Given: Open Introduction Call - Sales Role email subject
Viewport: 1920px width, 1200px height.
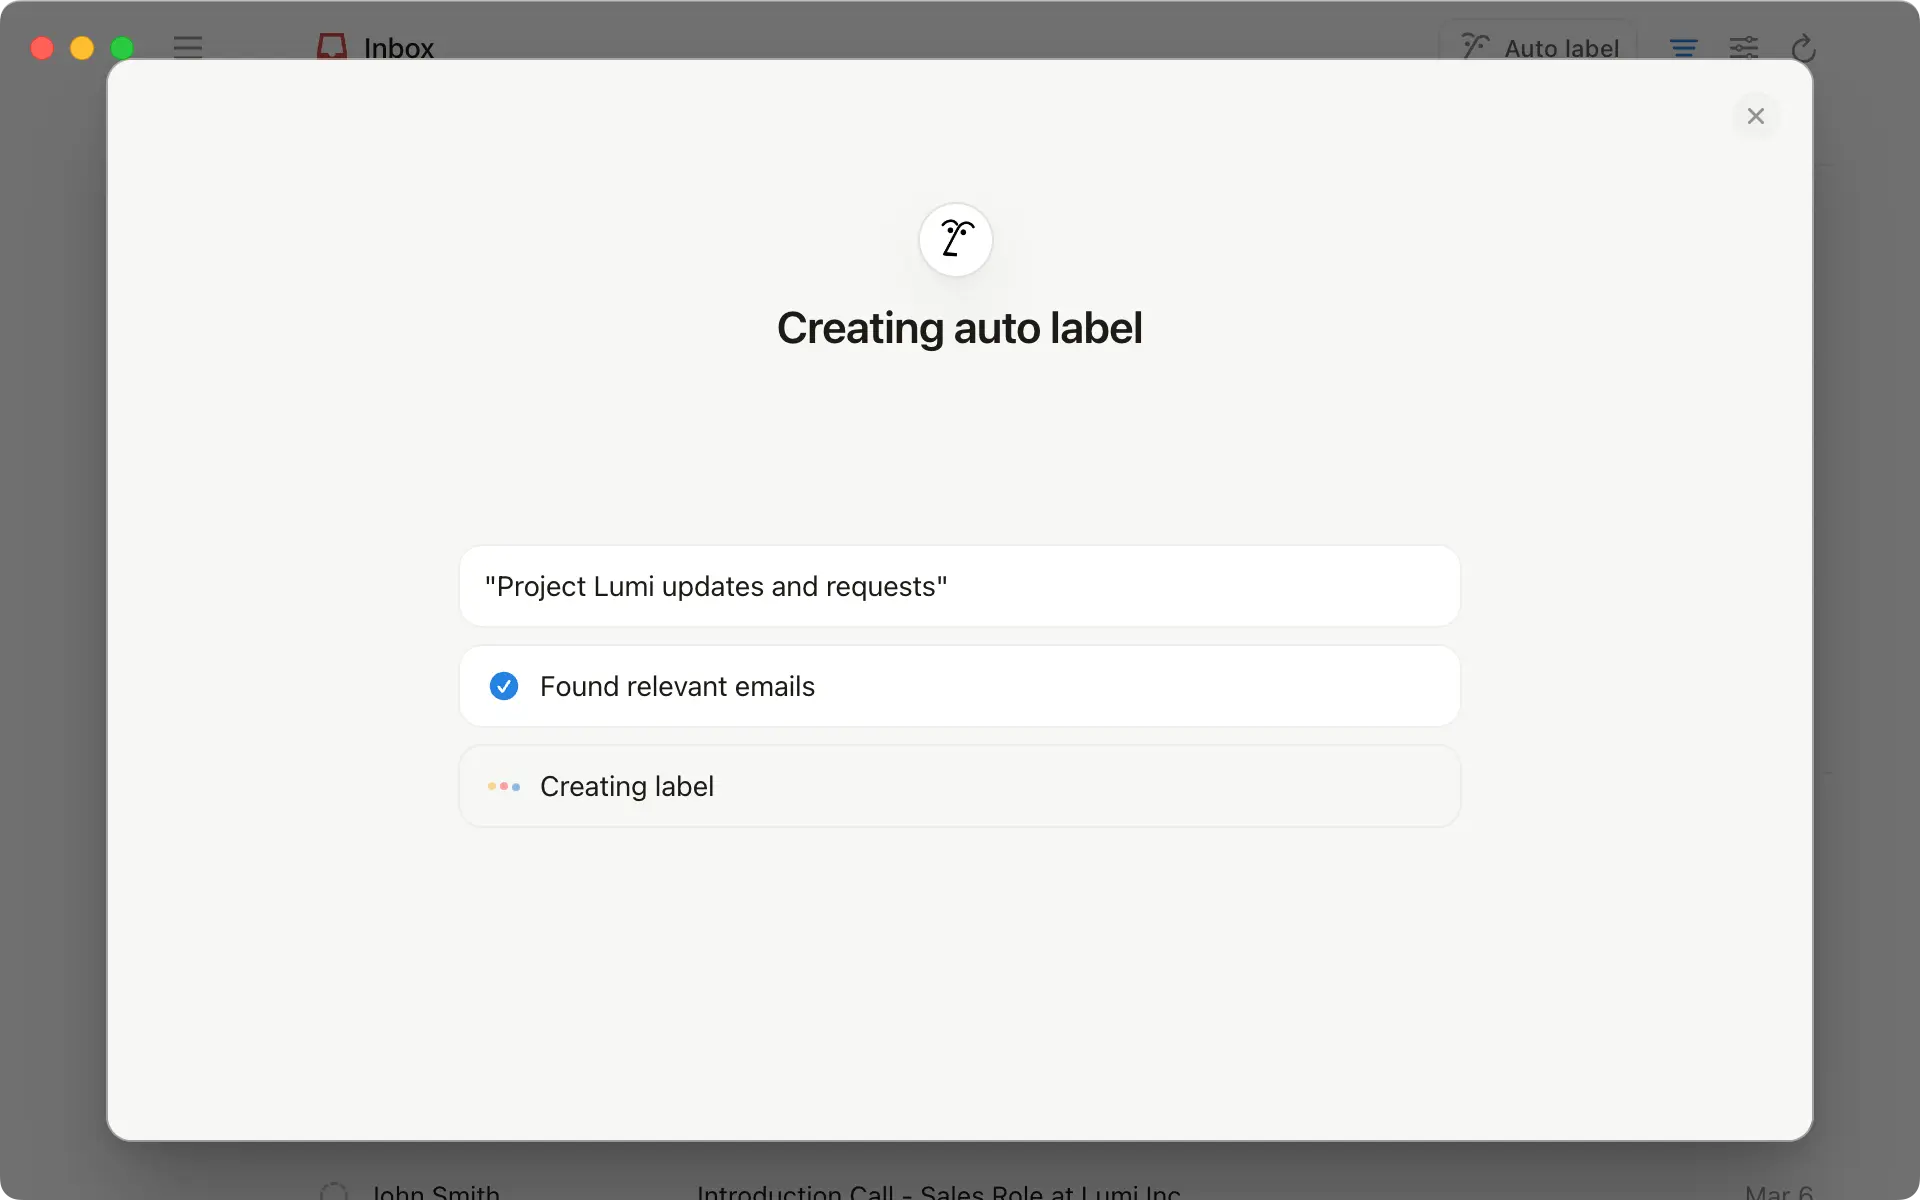Looking at the screenshot, I should [939, 1191].
